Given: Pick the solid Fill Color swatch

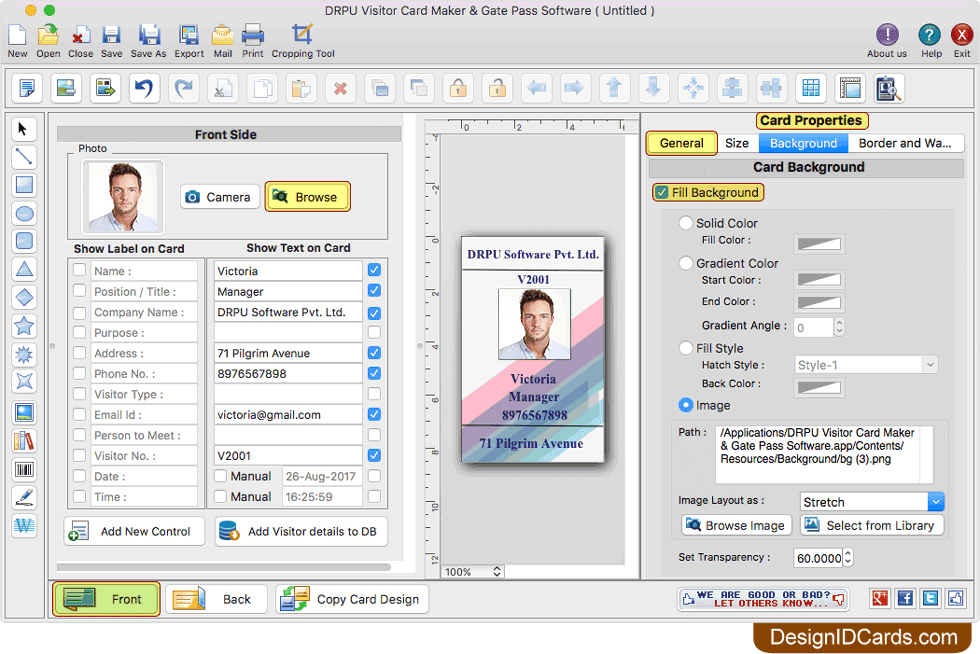Looking at the screenshot, I should click(x=819, y=244).
